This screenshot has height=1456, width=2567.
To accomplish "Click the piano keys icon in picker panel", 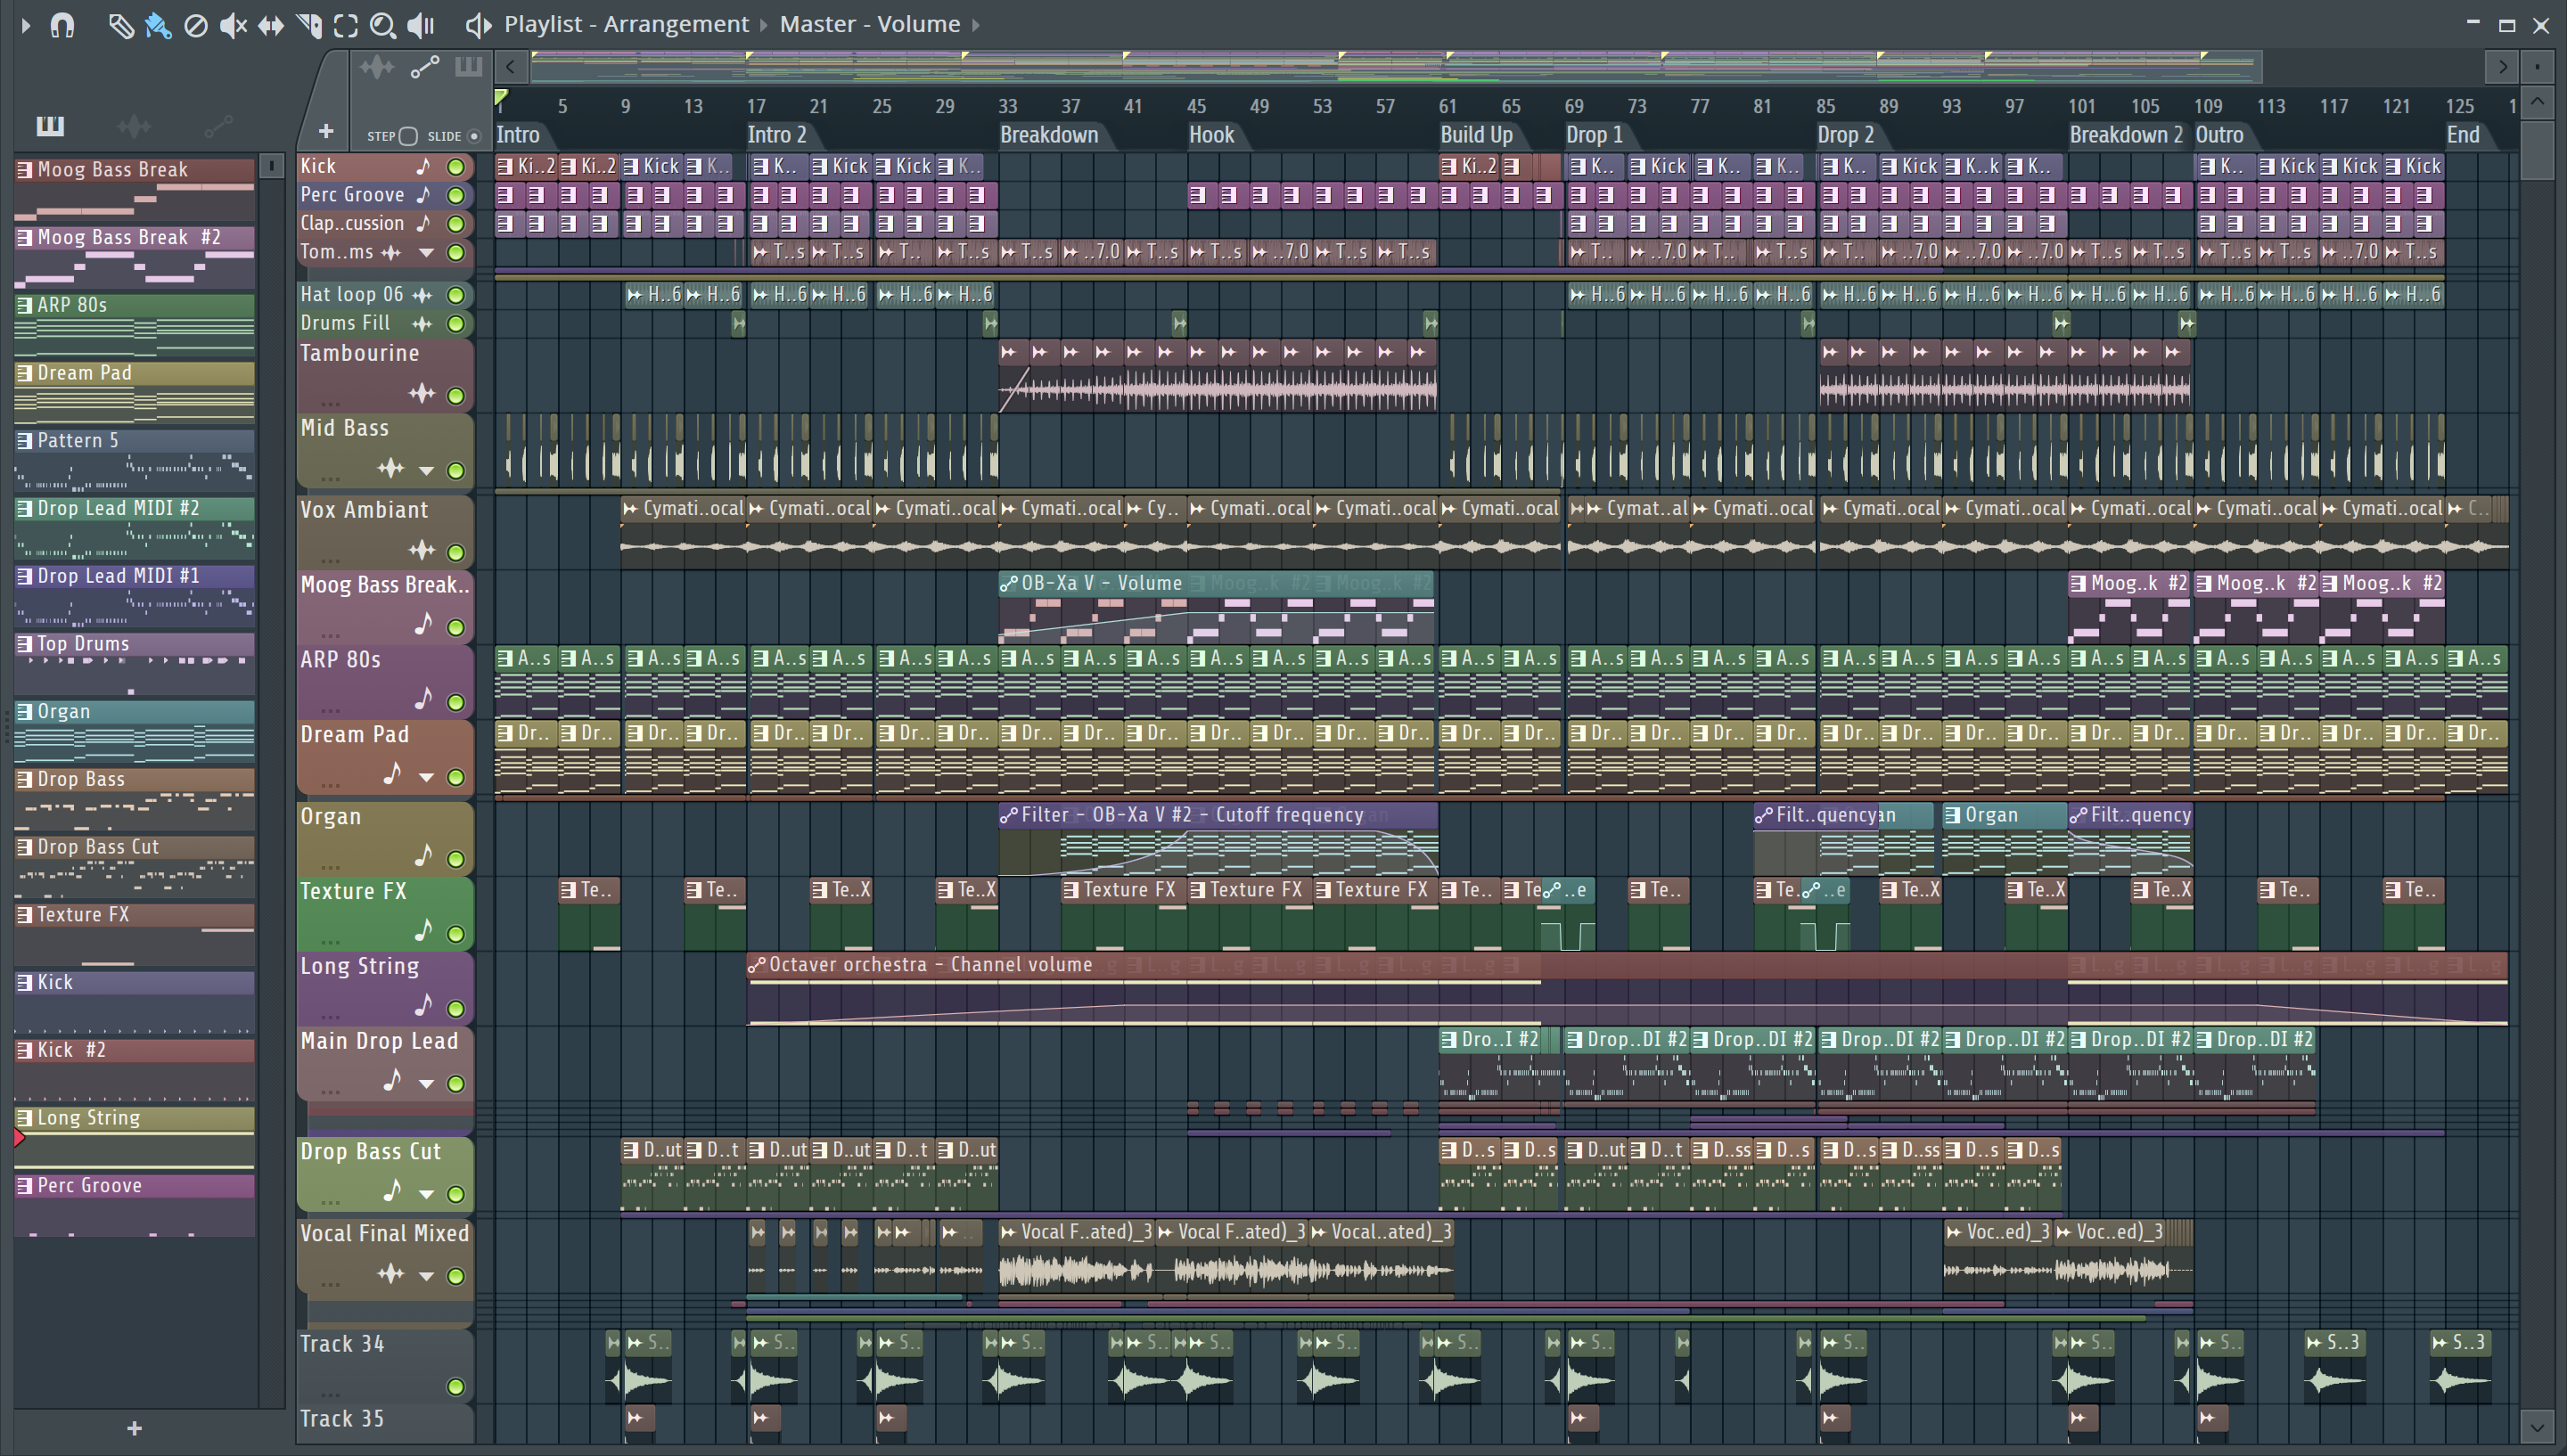I will 50,126.
